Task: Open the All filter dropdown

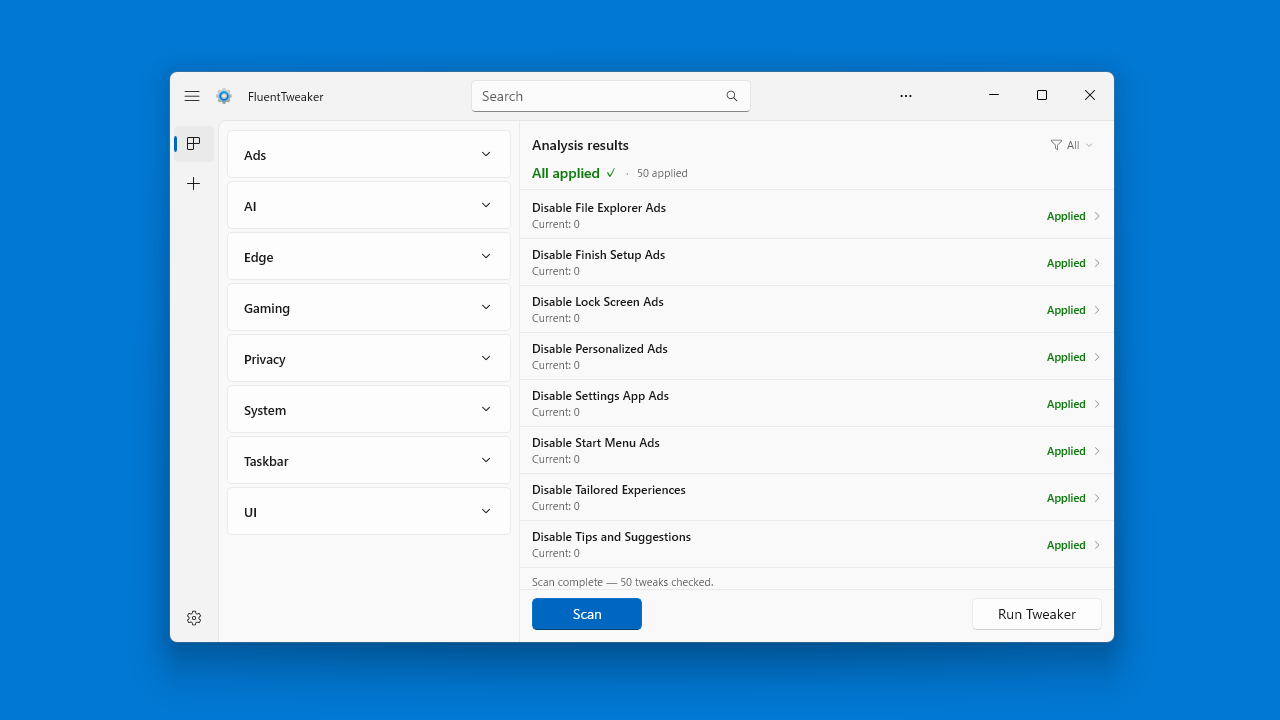Action: pyautogui.click(x=1072, y=145)
